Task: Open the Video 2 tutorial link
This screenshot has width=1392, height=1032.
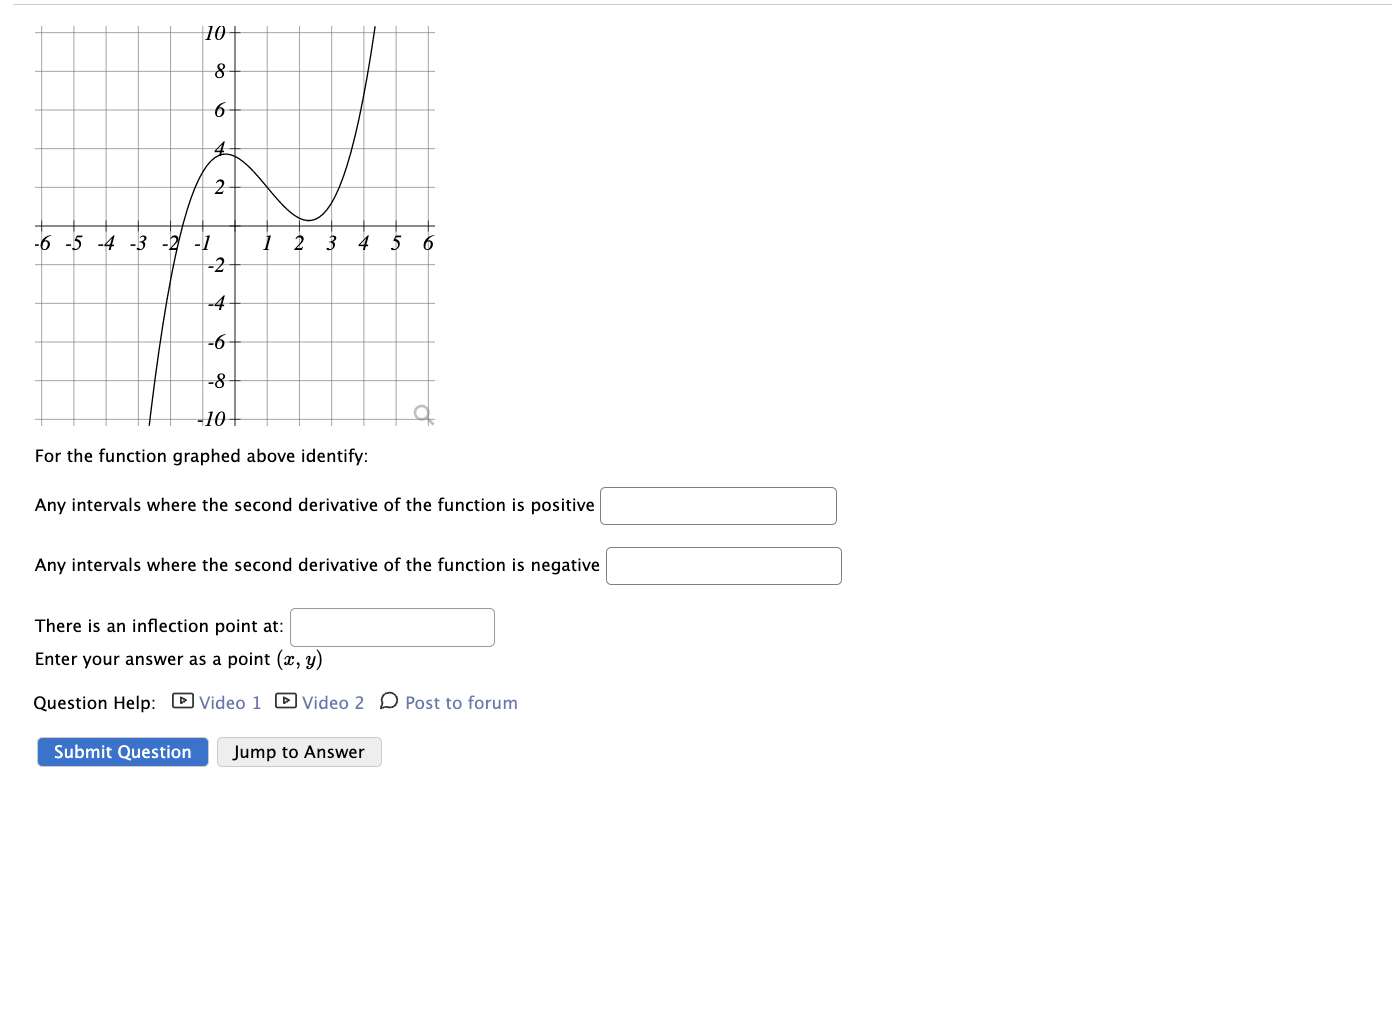Action: pyautogui.click(x=333, y=702)
